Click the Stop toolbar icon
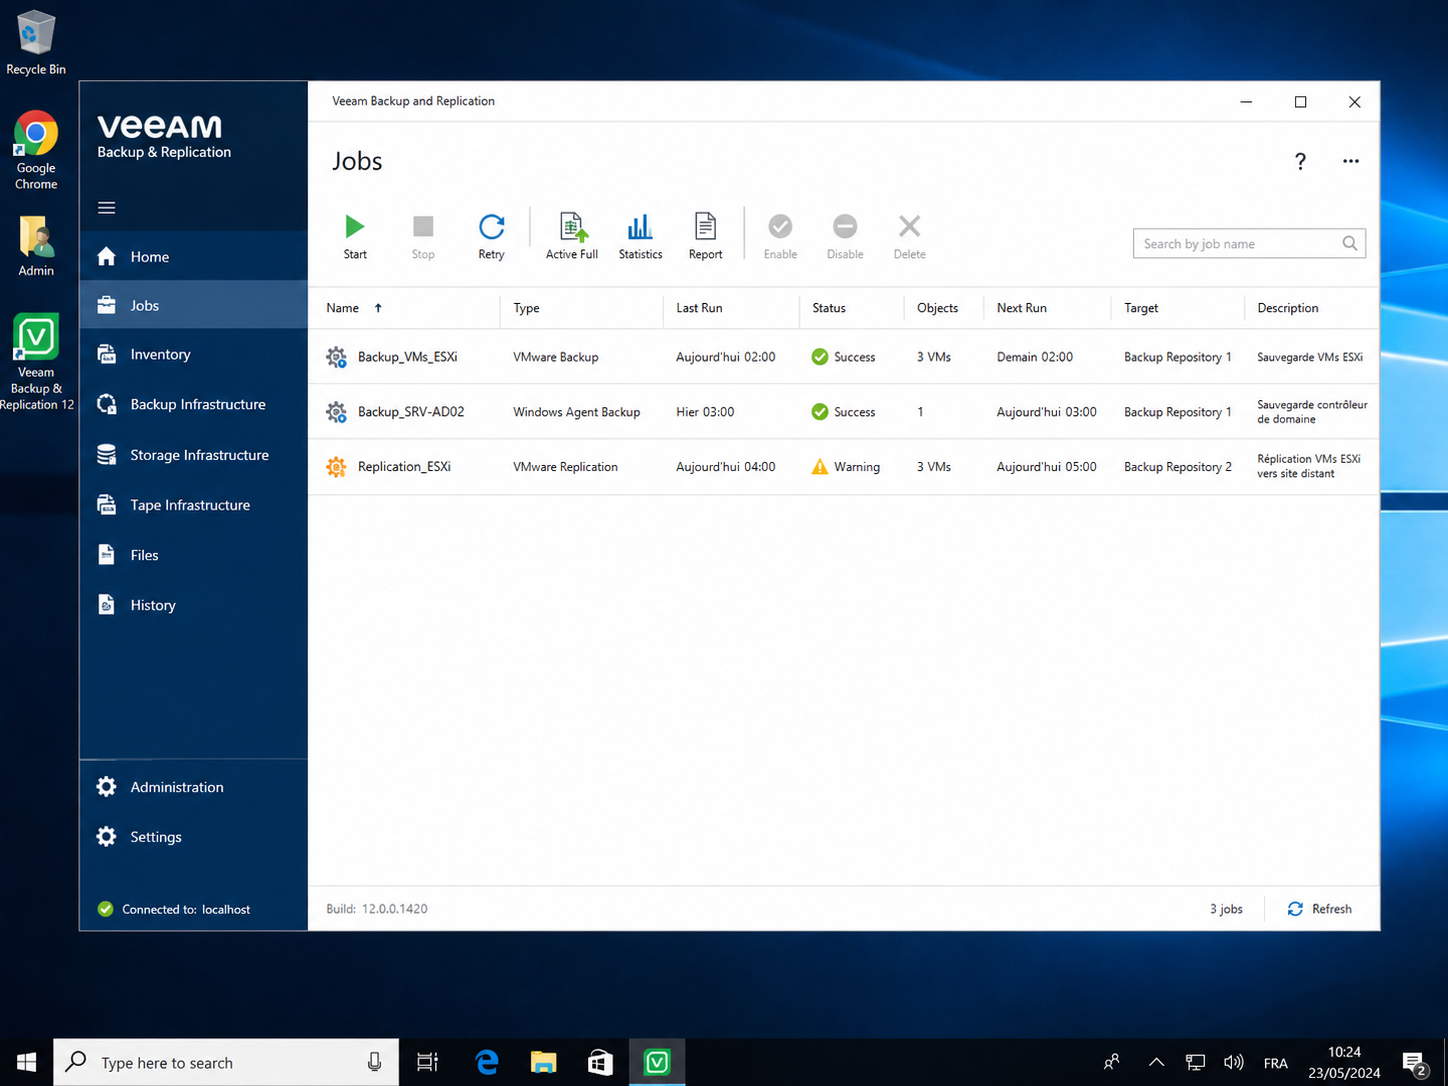1448x1086 pixels. click(x=423, y=227)
